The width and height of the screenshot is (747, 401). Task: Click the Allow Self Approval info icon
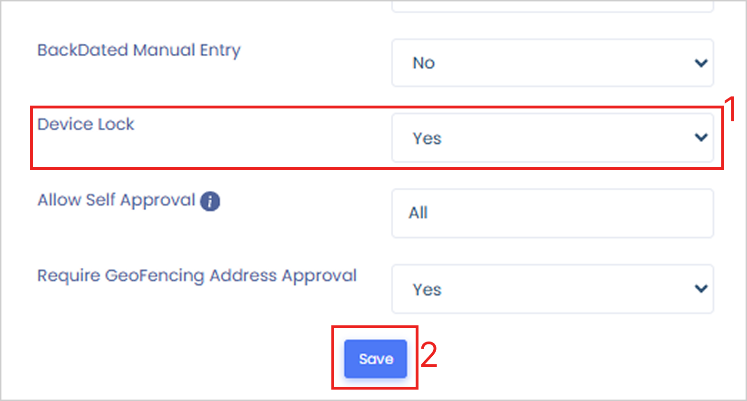tap(210, 201)
